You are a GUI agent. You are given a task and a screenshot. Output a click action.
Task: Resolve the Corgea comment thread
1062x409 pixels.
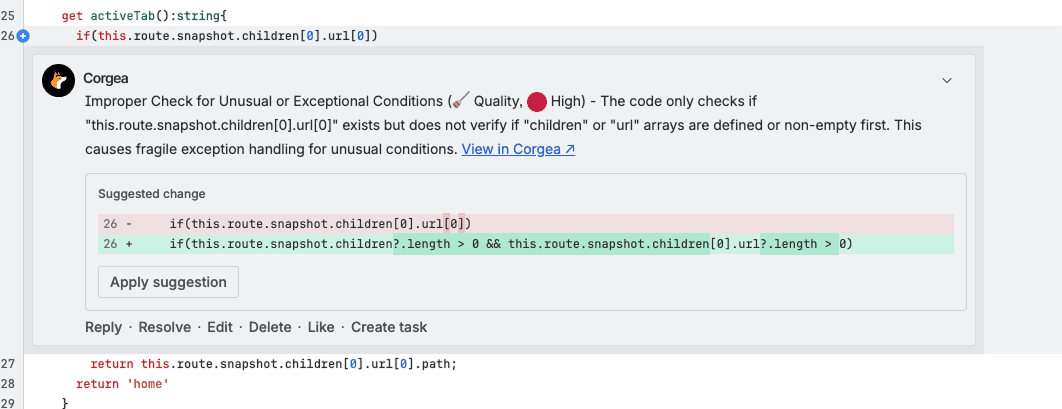(x=164, y=327)
